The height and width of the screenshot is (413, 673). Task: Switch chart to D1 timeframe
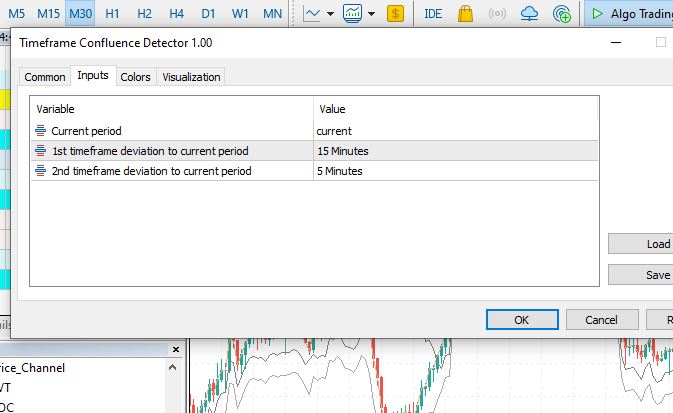click(x=208, y=14)
